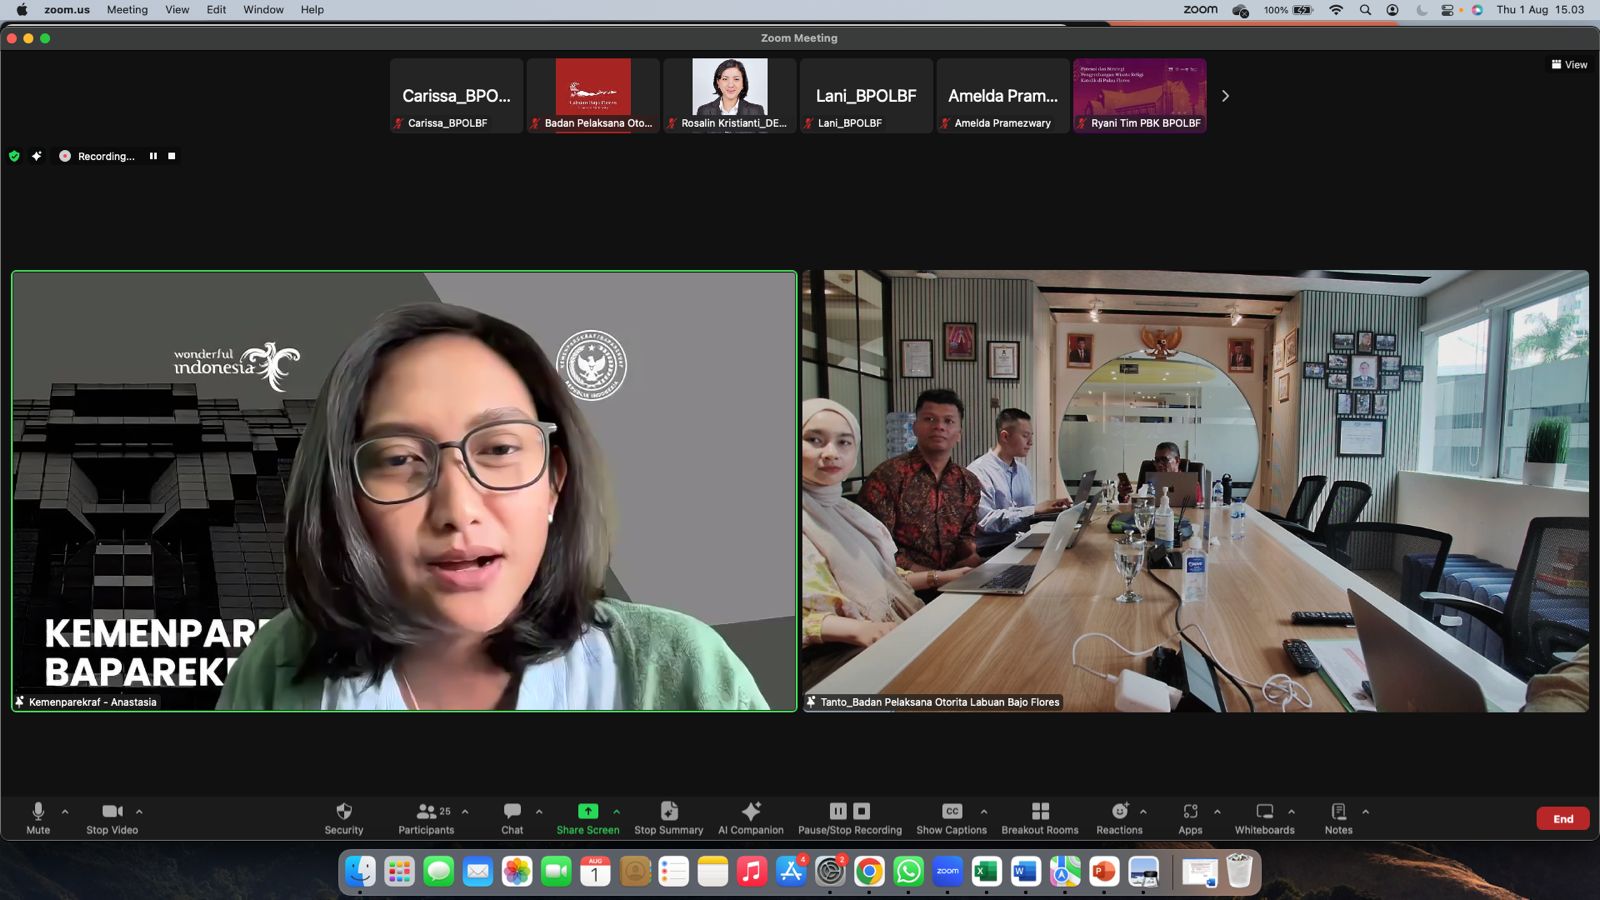1600x900 pixels.
Task: Open the Window menu
Action: coord(263,10)
